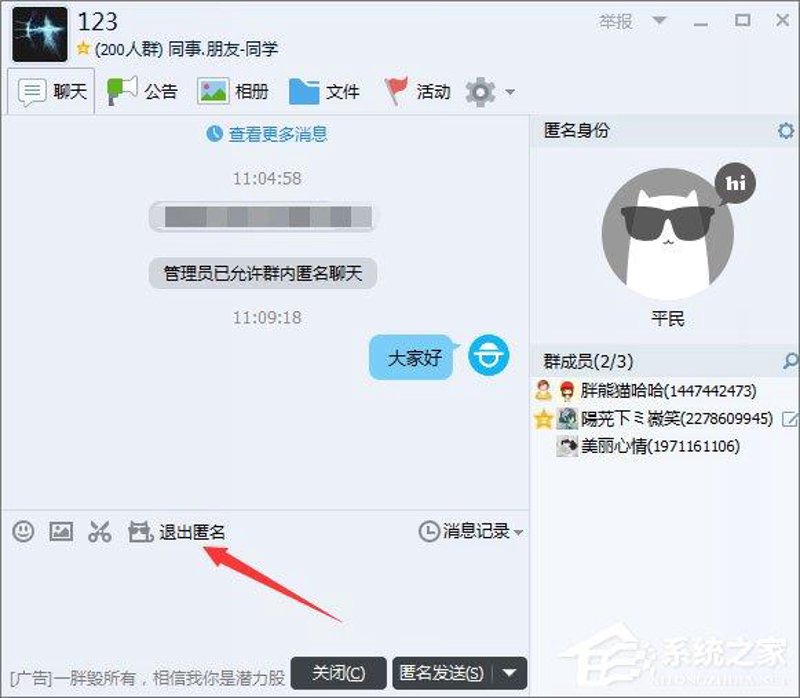The width and height of the screenshot is (800, 698).
Task: Search group members with magnifier icon
Action: (x=790, y=361)
